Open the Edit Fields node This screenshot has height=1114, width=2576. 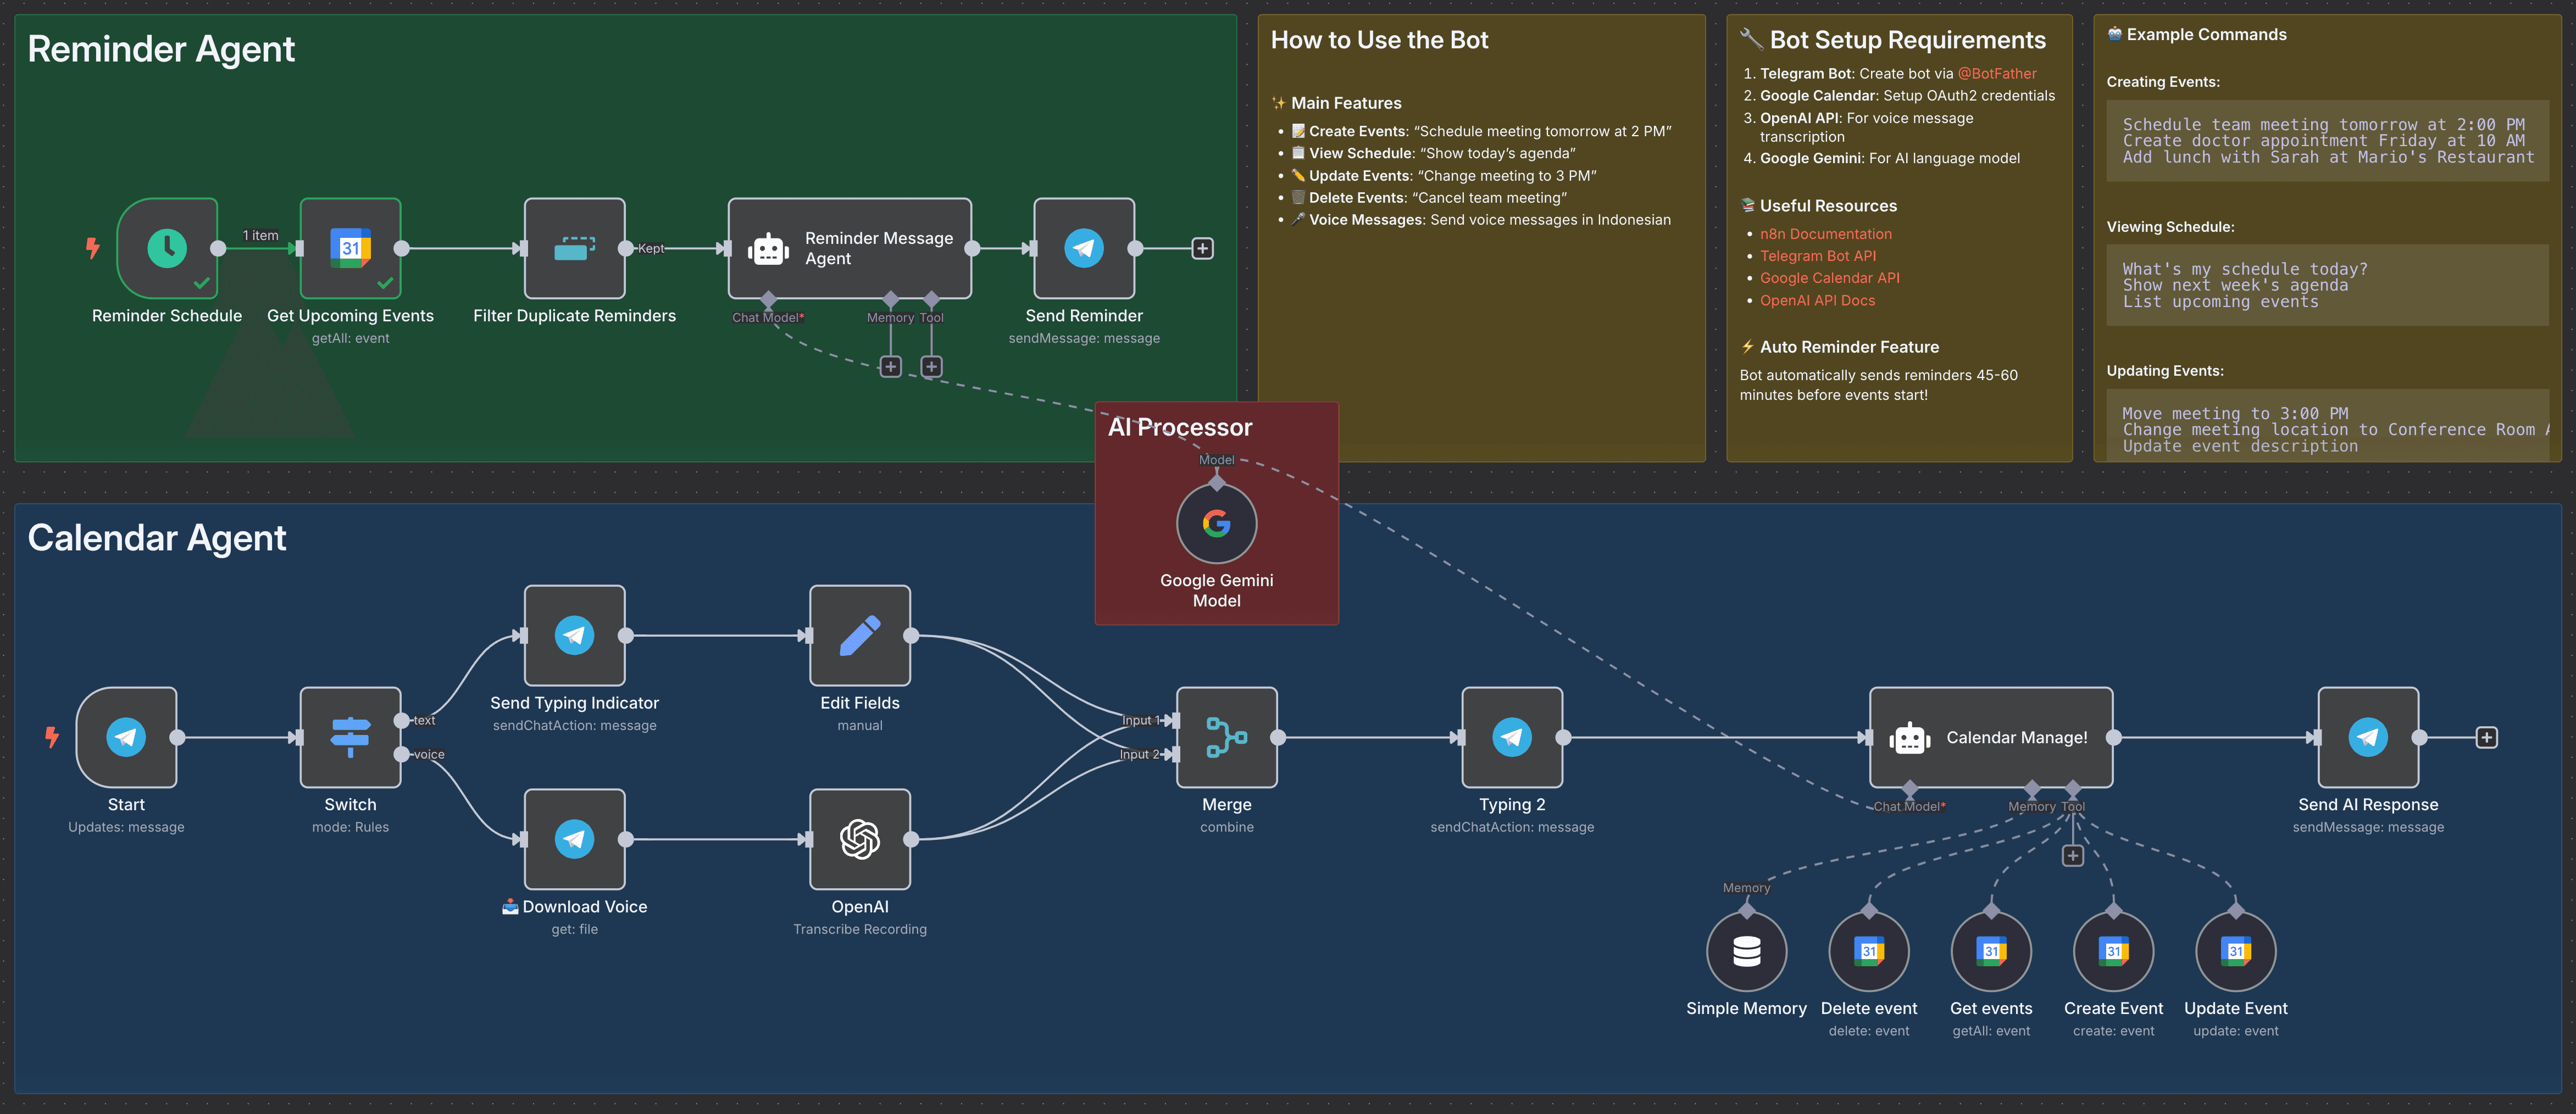coord(860,635)
